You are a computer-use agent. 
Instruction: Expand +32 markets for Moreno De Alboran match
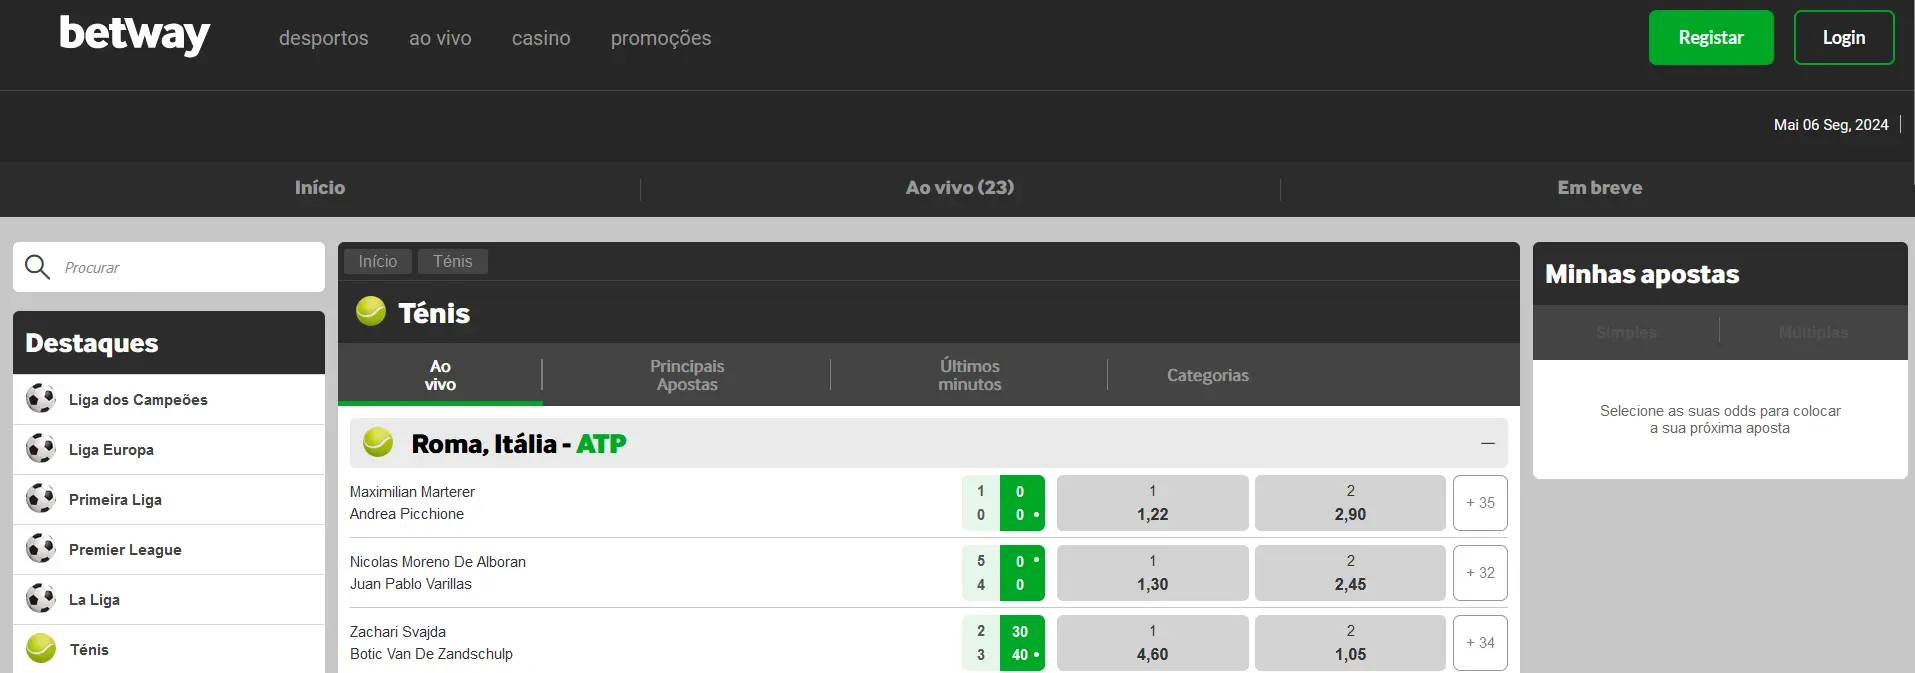(1480, 573)
